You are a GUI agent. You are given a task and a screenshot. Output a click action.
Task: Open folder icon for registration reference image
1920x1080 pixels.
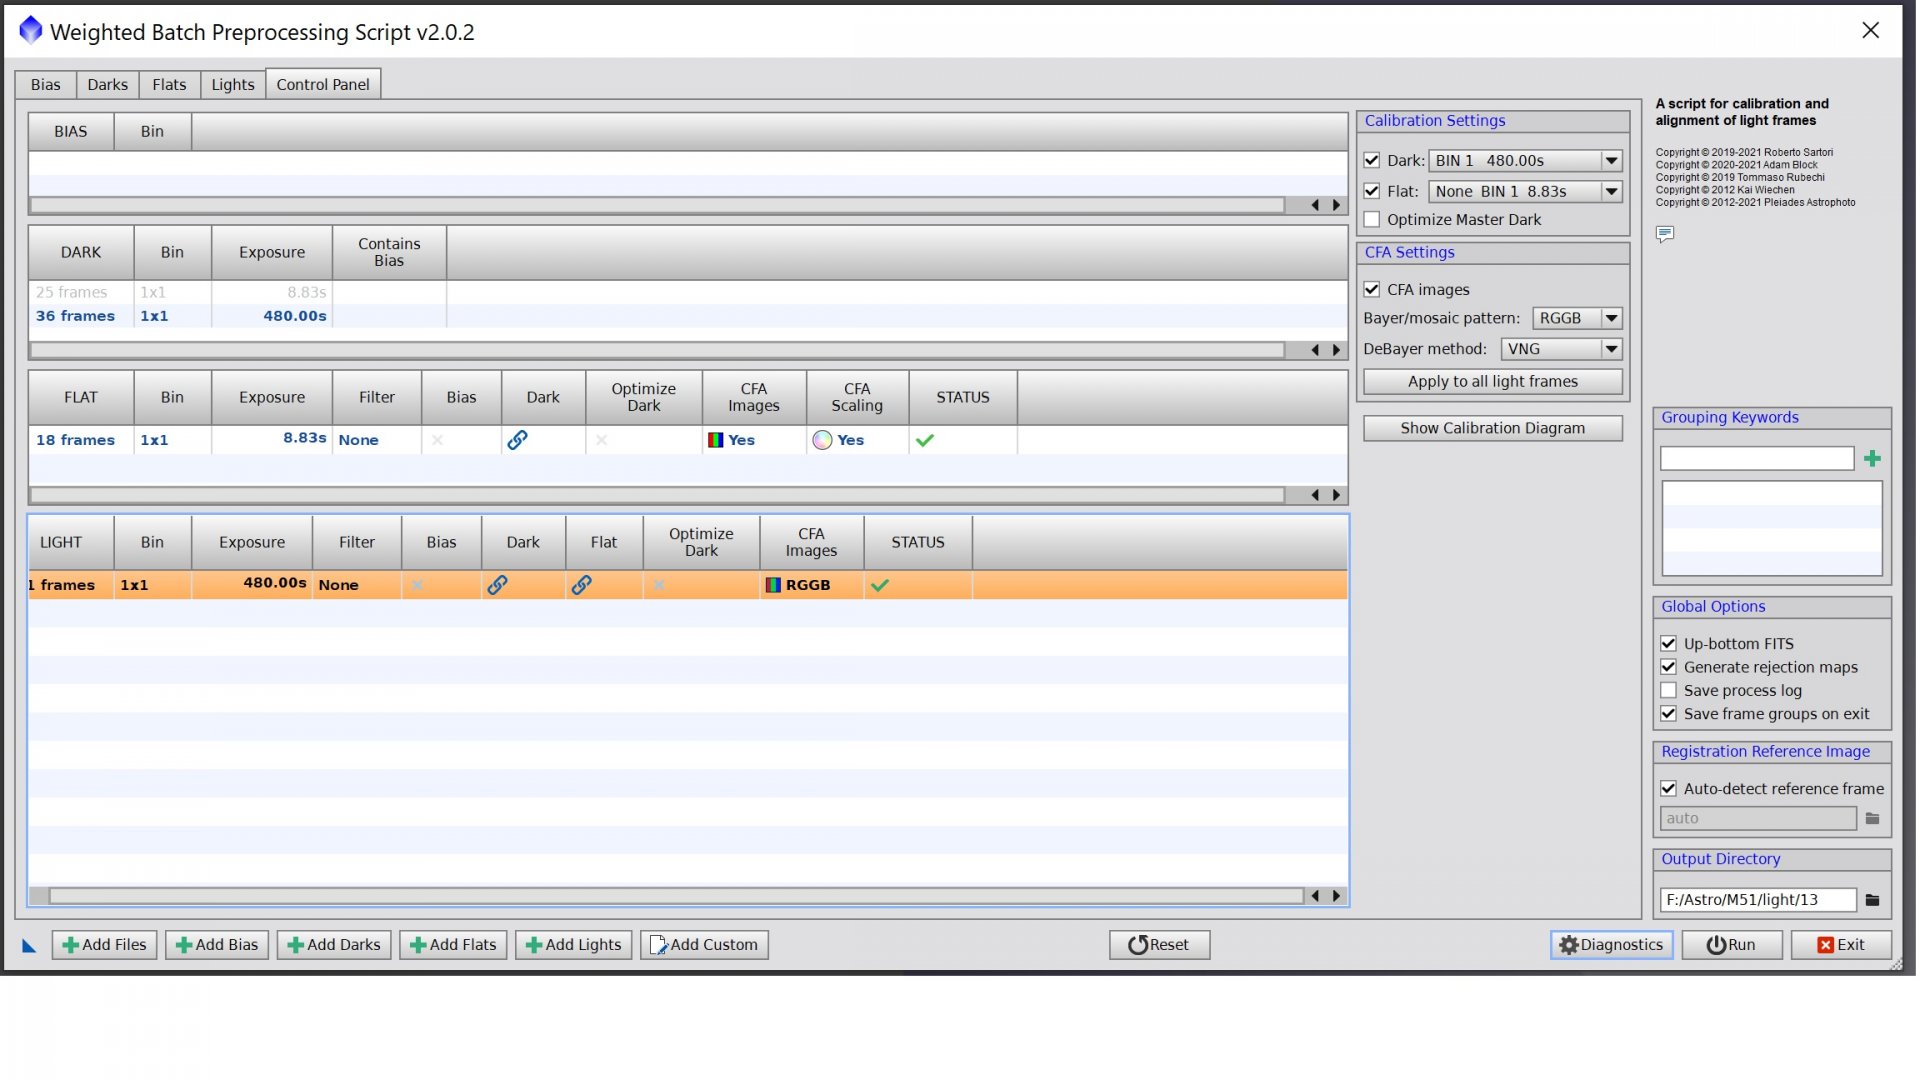point(1872,818)
